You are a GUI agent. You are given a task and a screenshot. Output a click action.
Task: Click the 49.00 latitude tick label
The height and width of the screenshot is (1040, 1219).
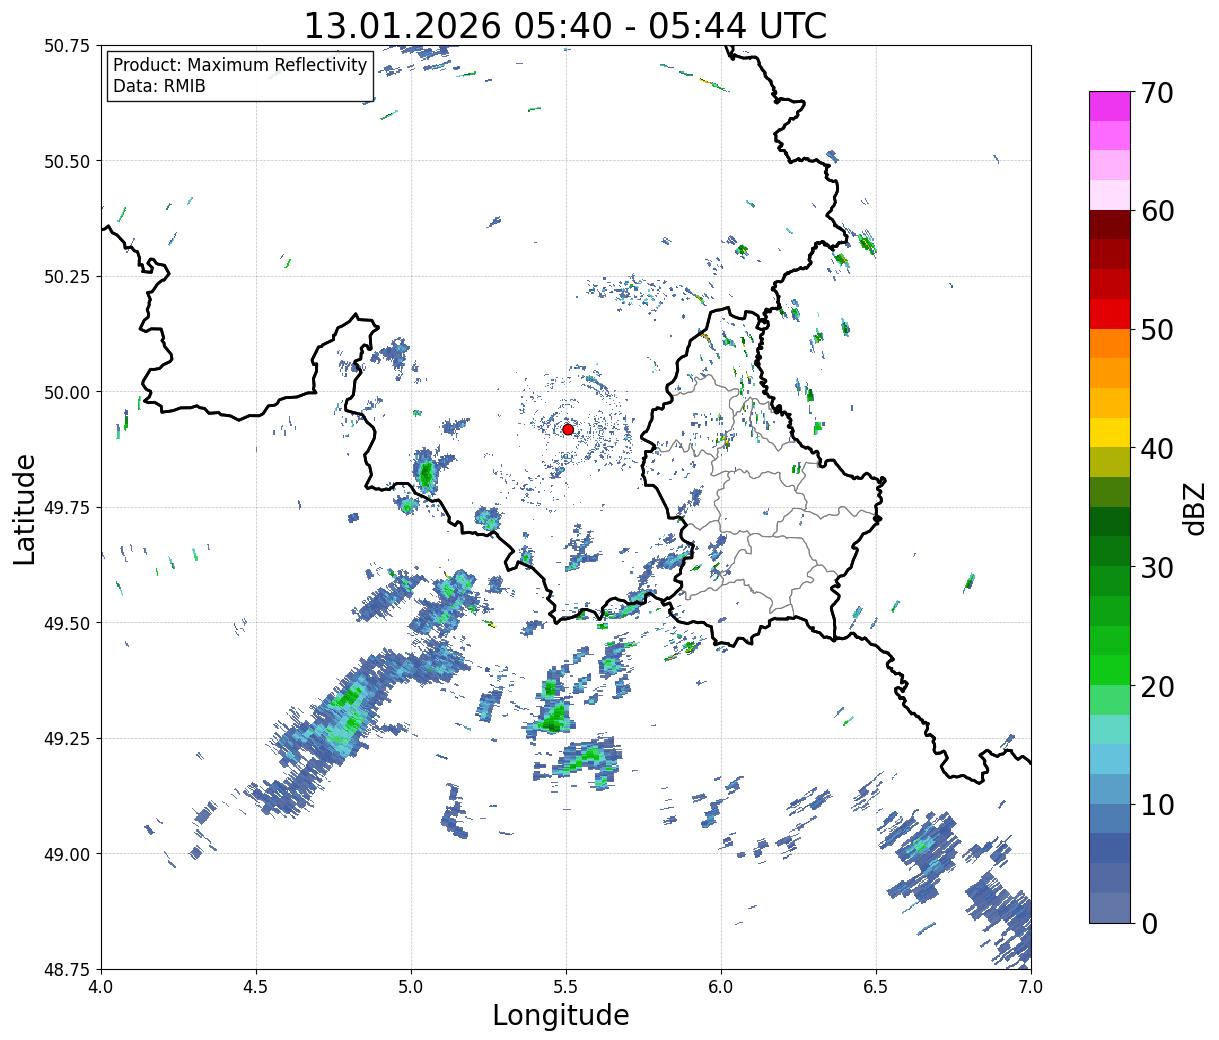[67, 854]
